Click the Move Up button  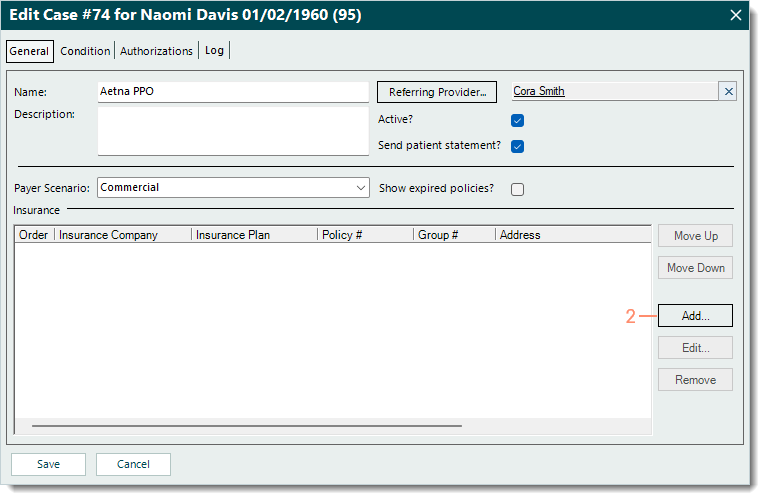[x=695, y=236]
